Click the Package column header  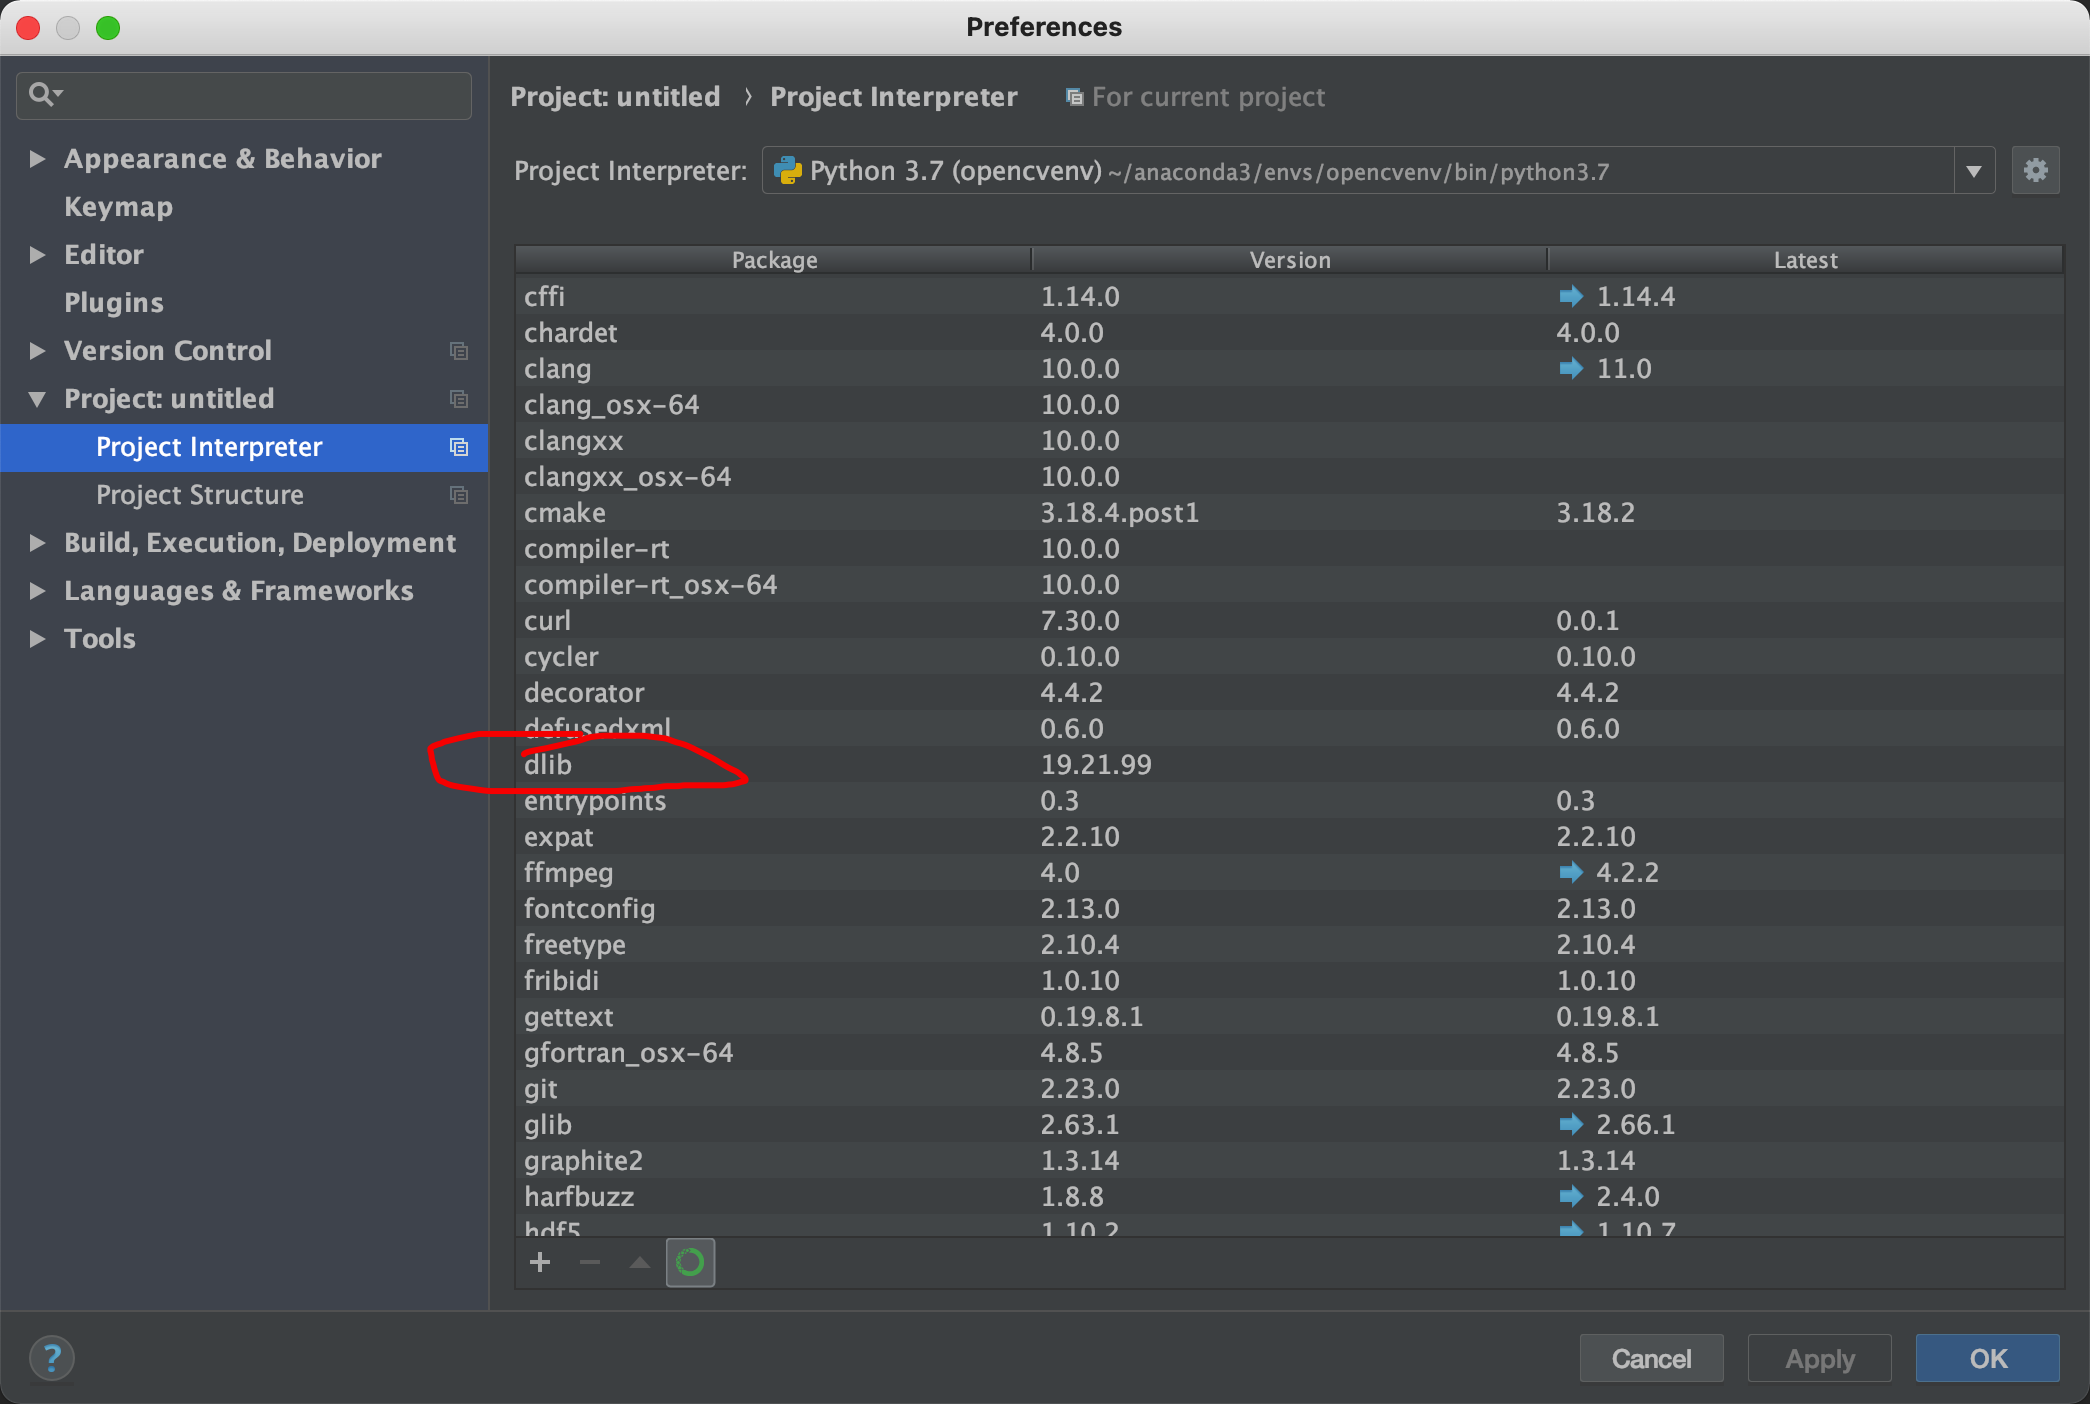(x=773, y=260)
